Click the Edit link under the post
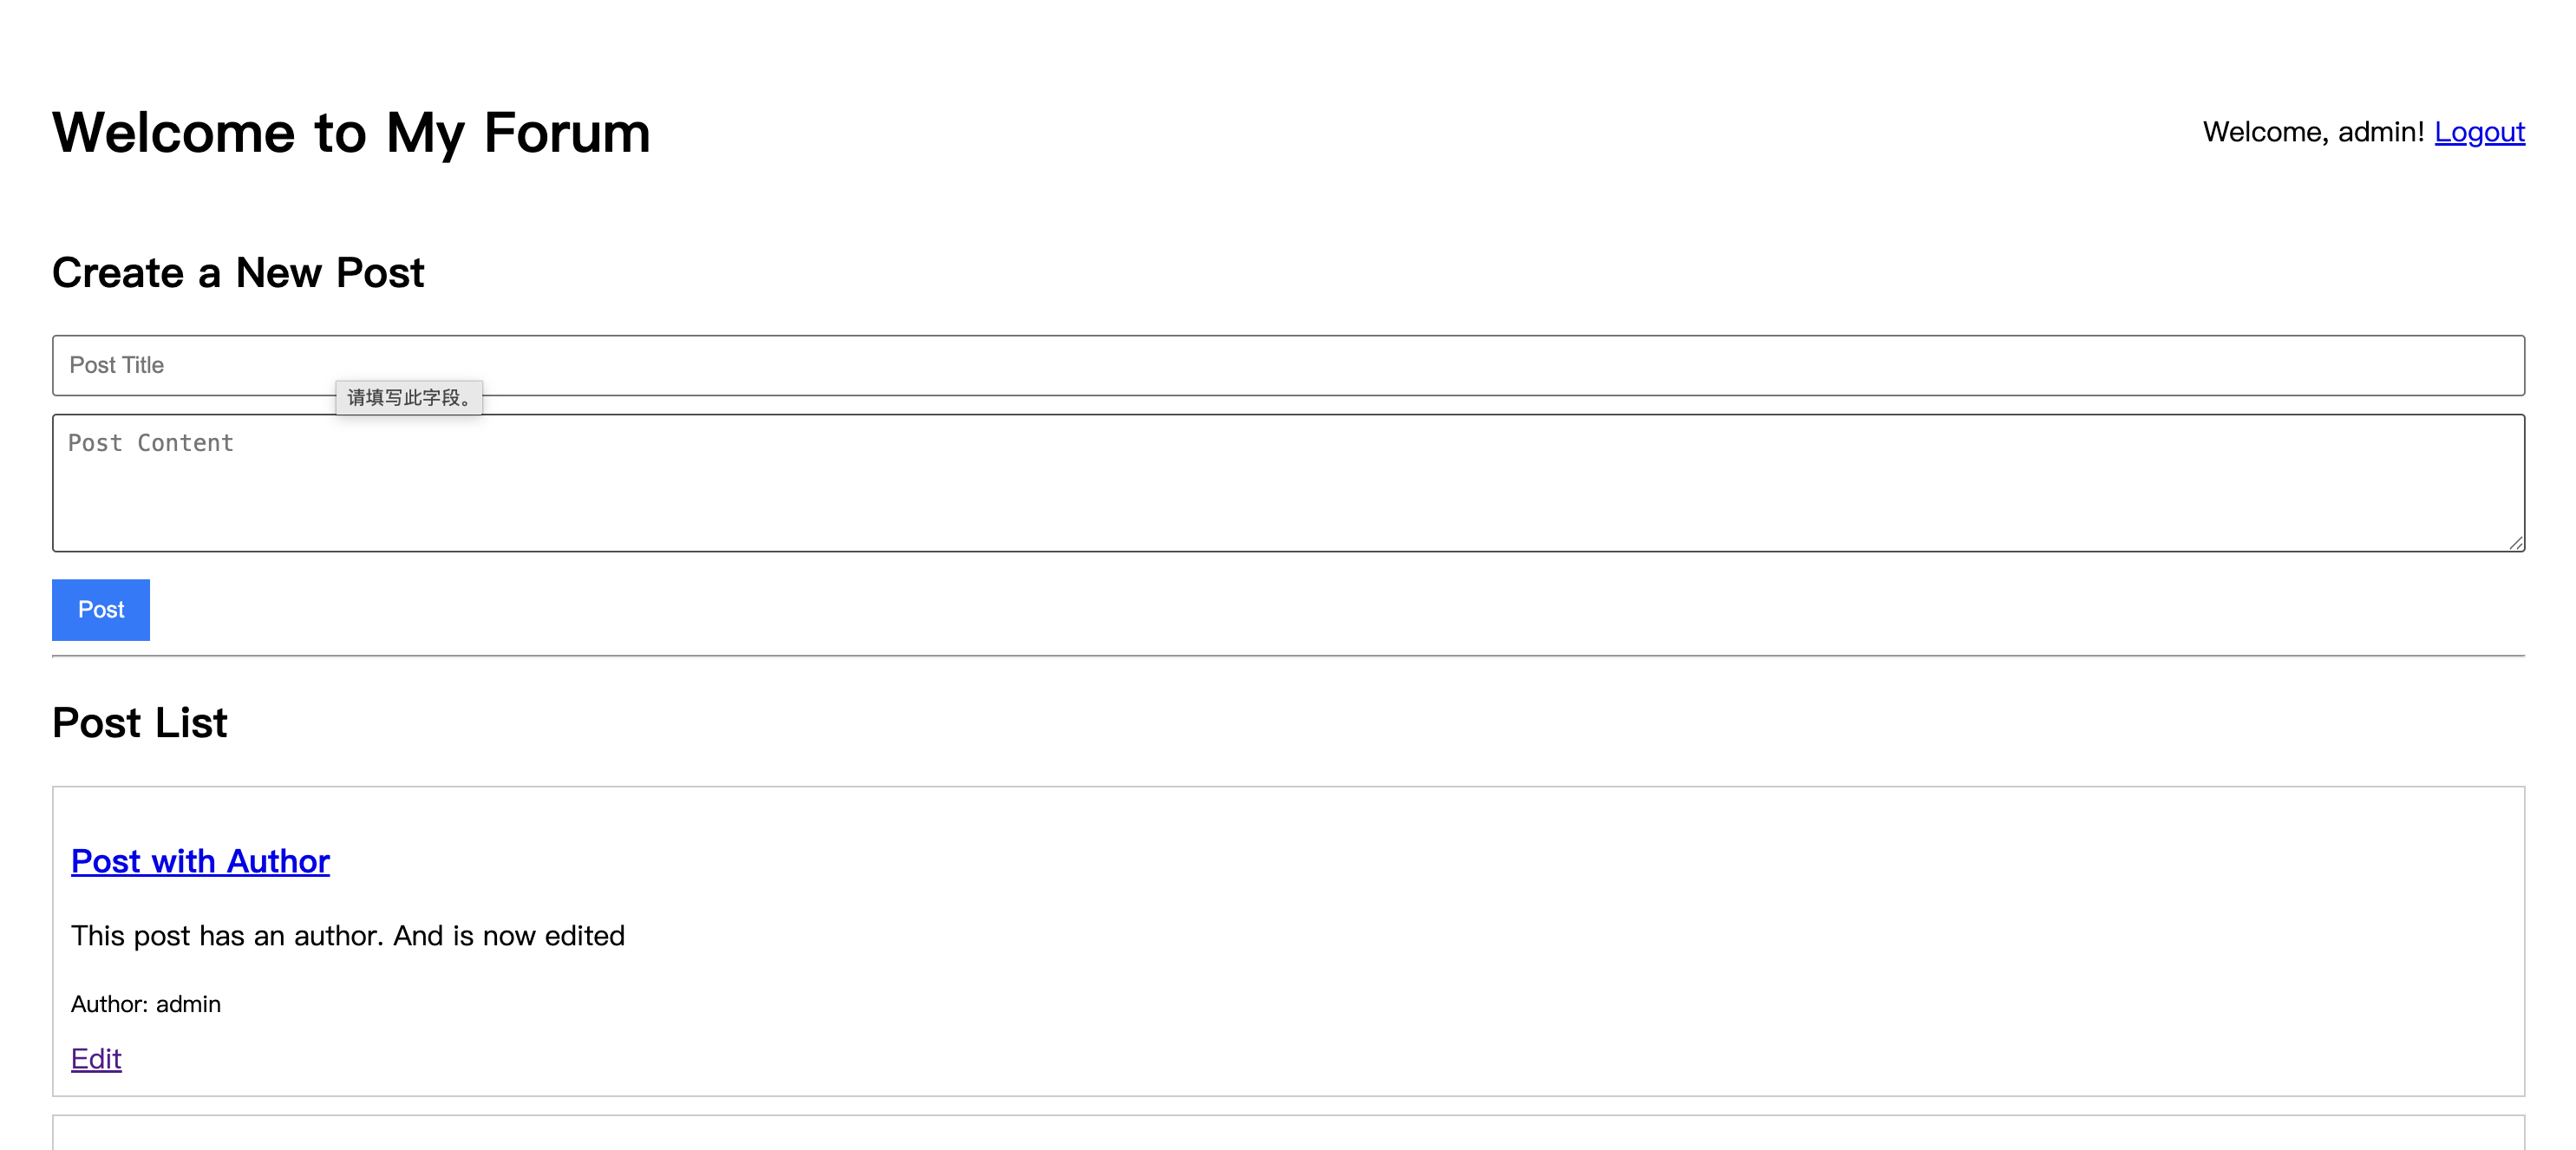 [96, 1058]
